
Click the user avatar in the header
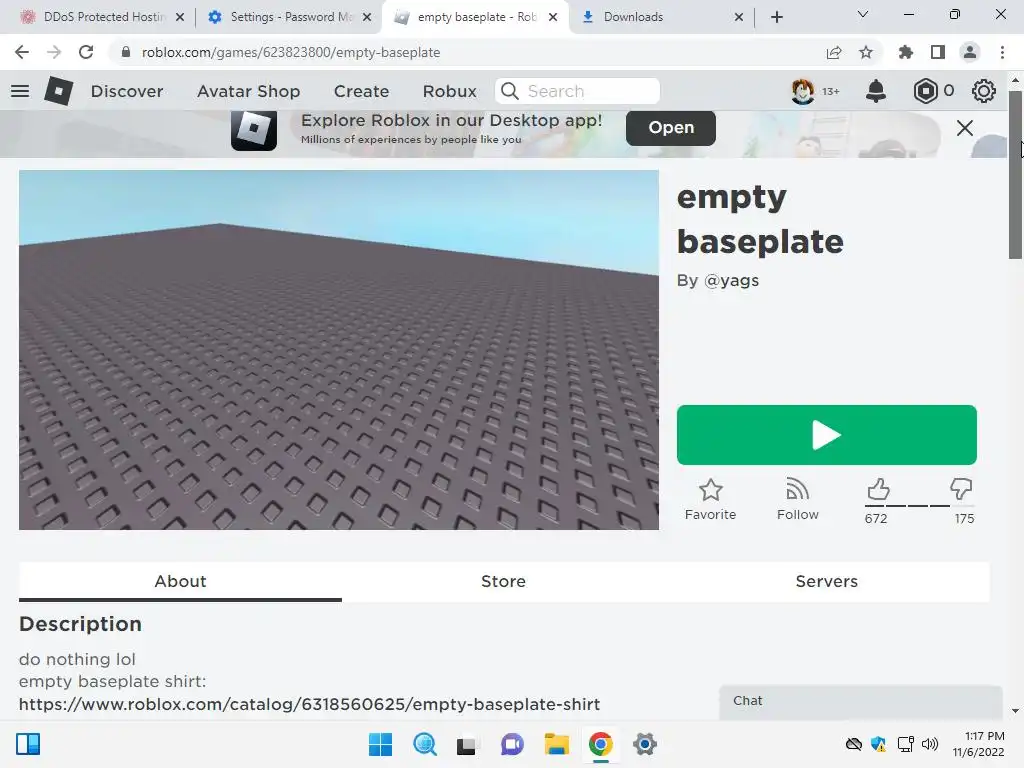click(x=803, y=91)
